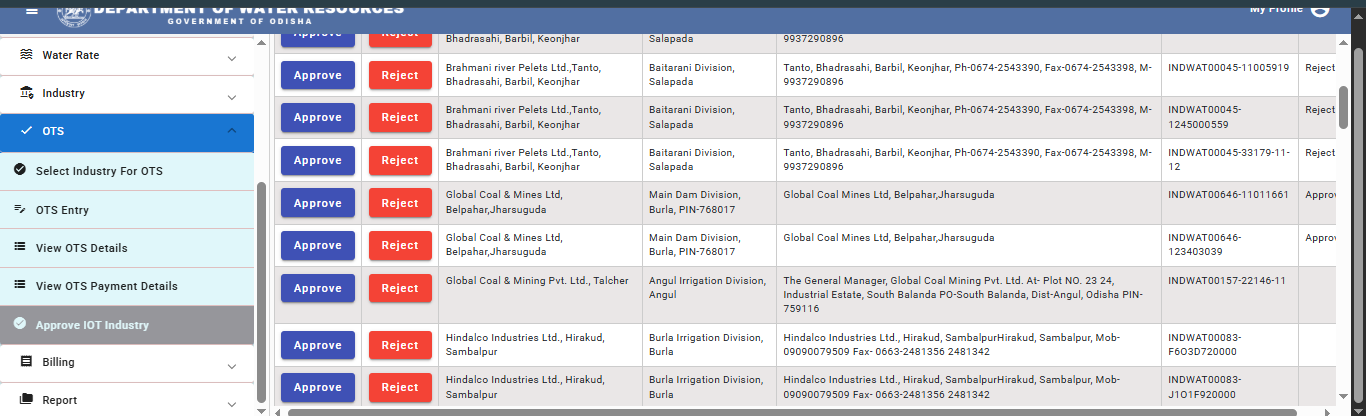The width and height of the screenshot is (1366, 416).
Task: Approve the row with ID INDWAT00045-33179-11-12
Action: 318,161
